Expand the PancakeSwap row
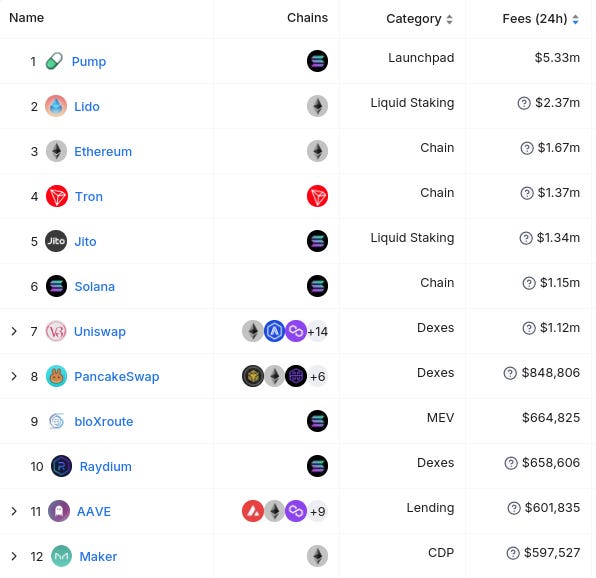Viewport: 596px width, 578px height. tap(14, 376)
